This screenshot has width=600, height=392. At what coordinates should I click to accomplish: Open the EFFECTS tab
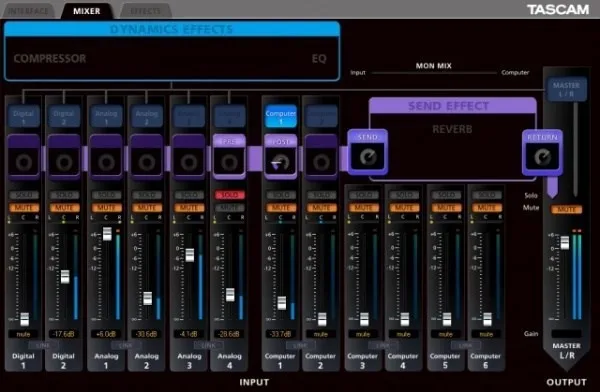(x=145, y=11)
